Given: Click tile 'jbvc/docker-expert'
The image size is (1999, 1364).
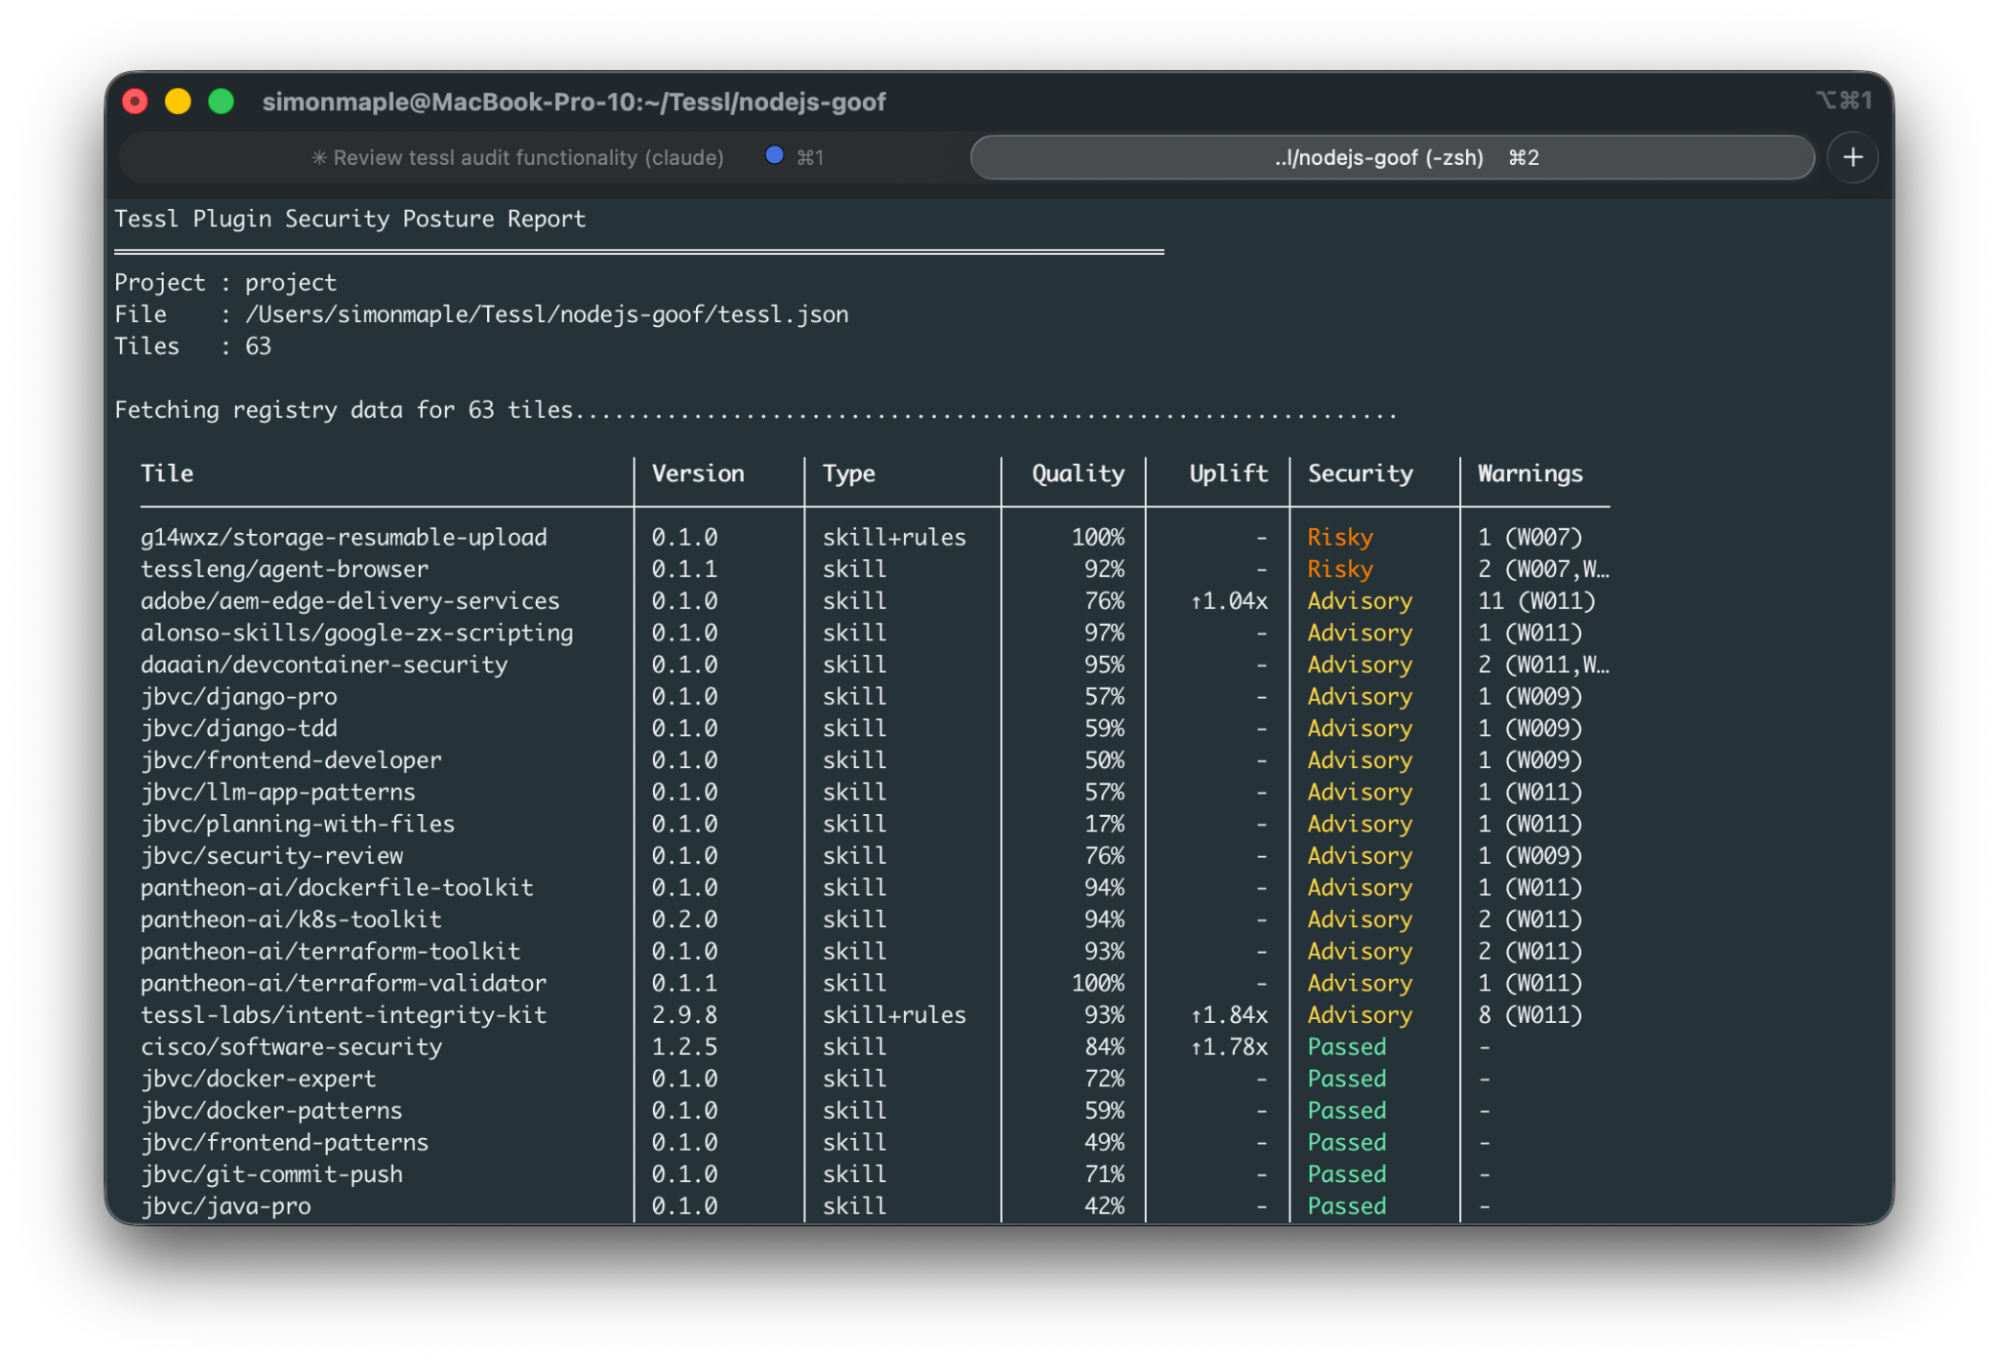Looking at the screenshot, I should coord(258,1080).
